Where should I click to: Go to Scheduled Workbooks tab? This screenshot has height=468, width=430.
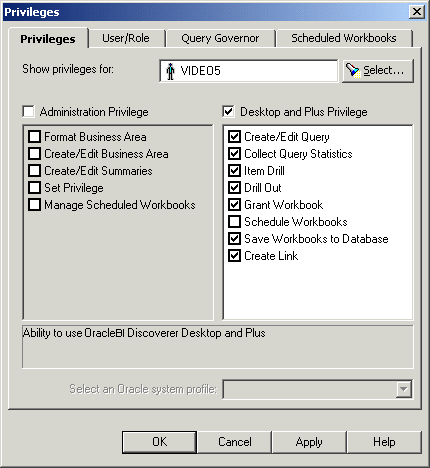[x=344, y=38]
